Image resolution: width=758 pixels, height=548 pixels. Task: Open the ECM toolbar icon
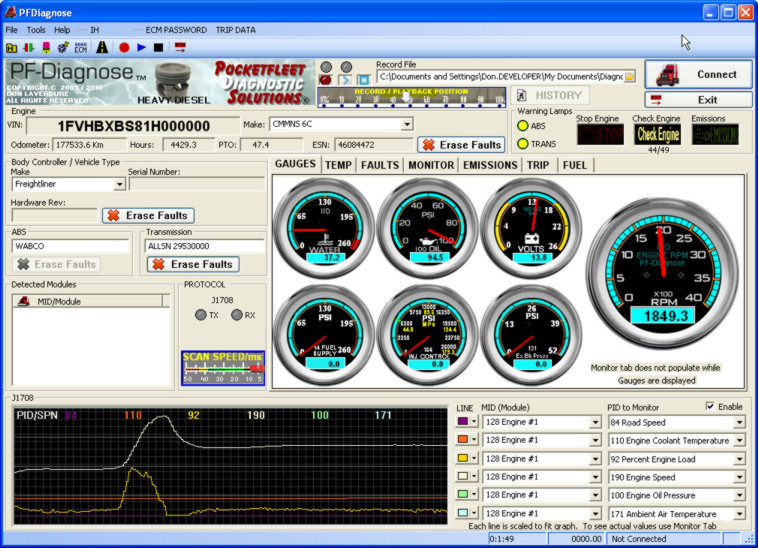pos(81,47)
